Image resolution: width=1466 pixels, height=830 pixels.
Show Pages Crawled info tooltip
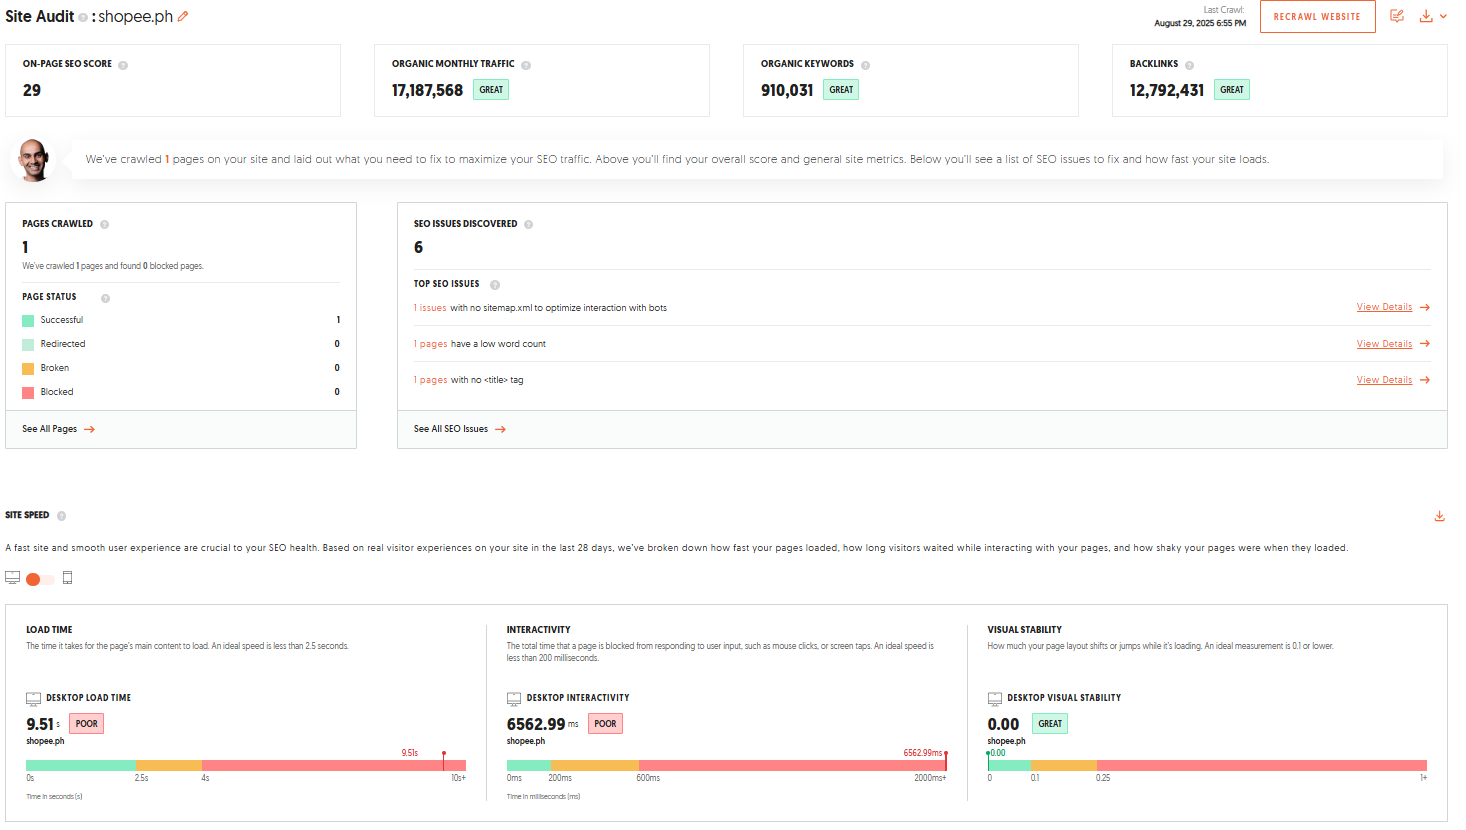pyautogui.click(x=104, y=225)
